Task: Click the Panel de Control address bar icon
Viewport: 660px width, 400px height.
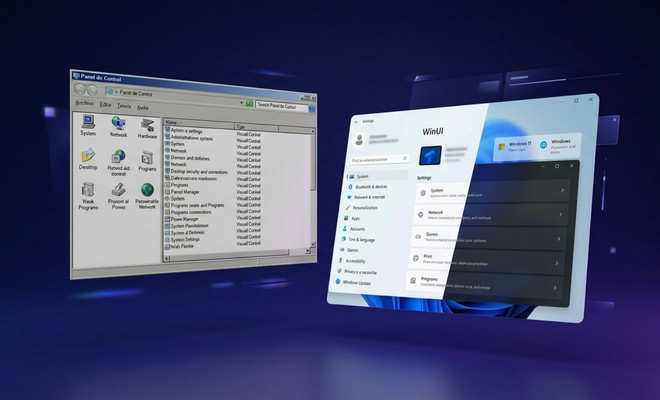Action: 110,91
